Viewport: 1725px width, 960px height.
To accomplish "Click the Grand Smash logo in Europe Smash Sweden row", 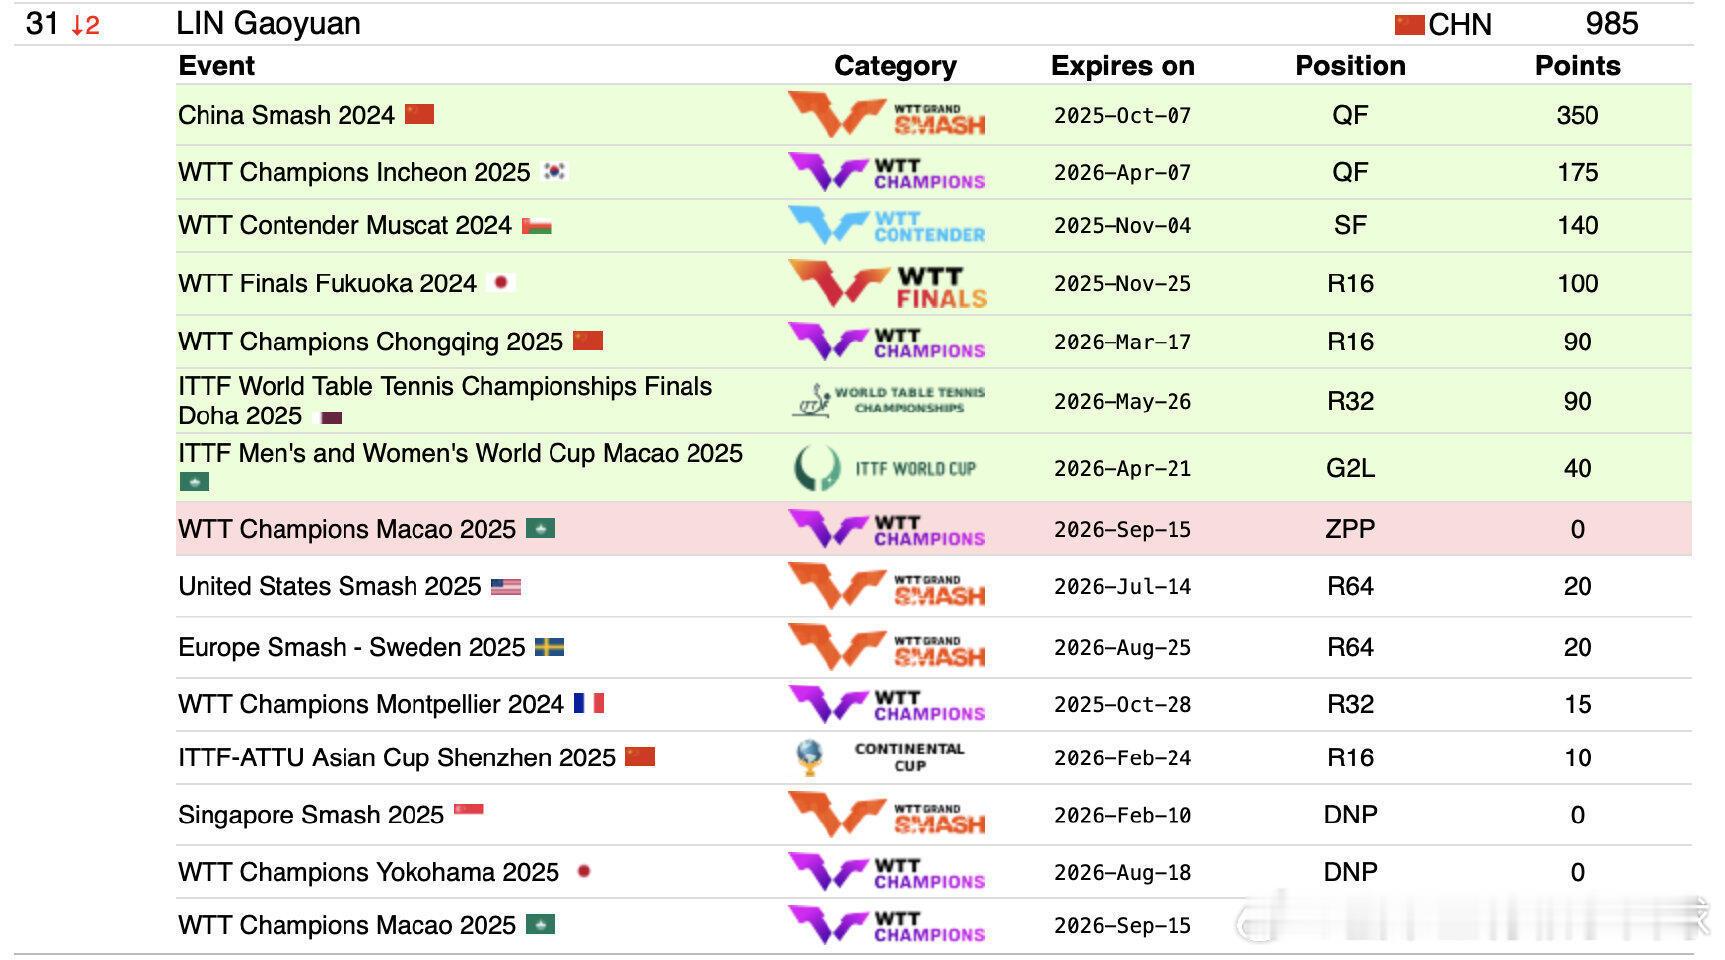I will (x=887, y=647).
